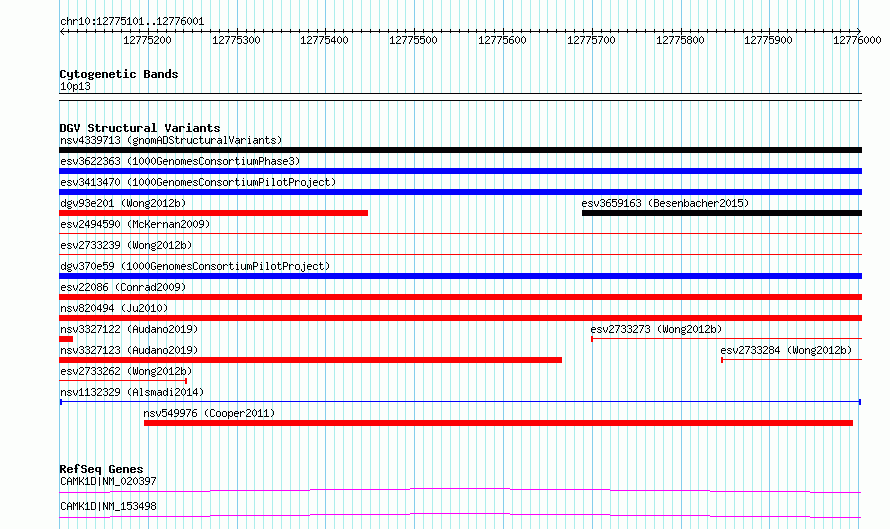Click the blue esv3622363 variant bar
The width and height of the screenshot is (890, 529).
point(460,171)
